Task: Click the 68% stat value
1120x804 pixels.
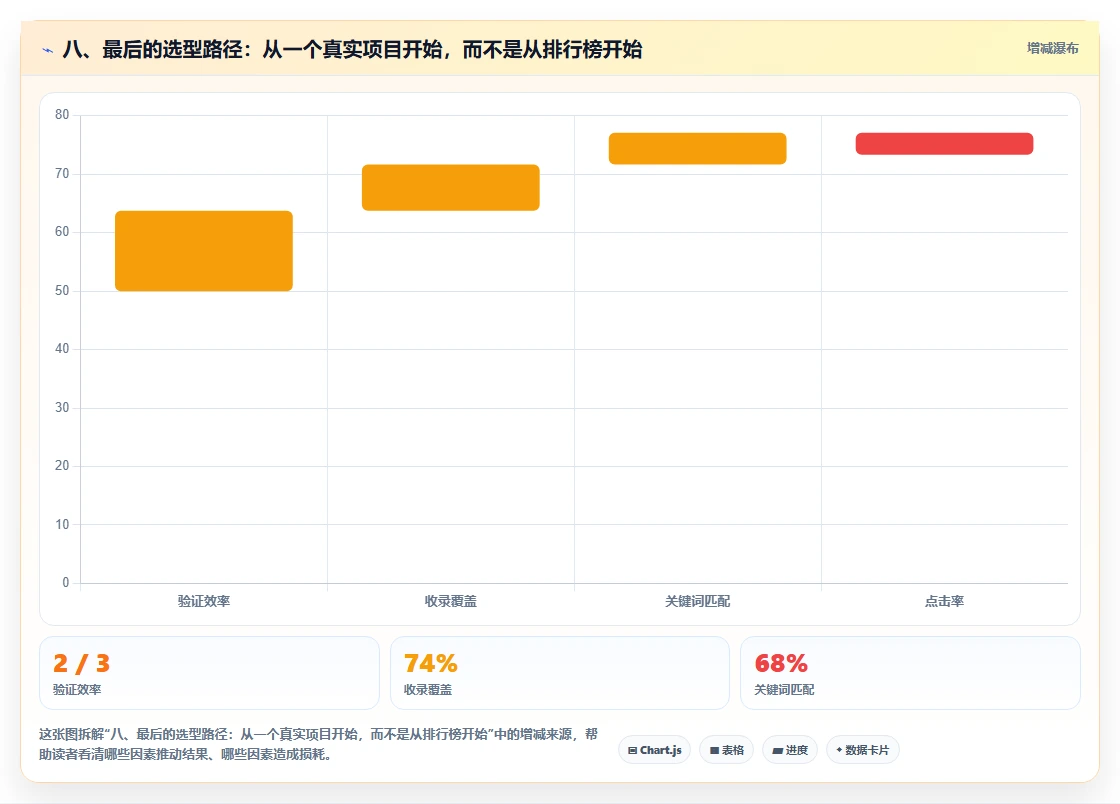Action: [x=781, y=663]
